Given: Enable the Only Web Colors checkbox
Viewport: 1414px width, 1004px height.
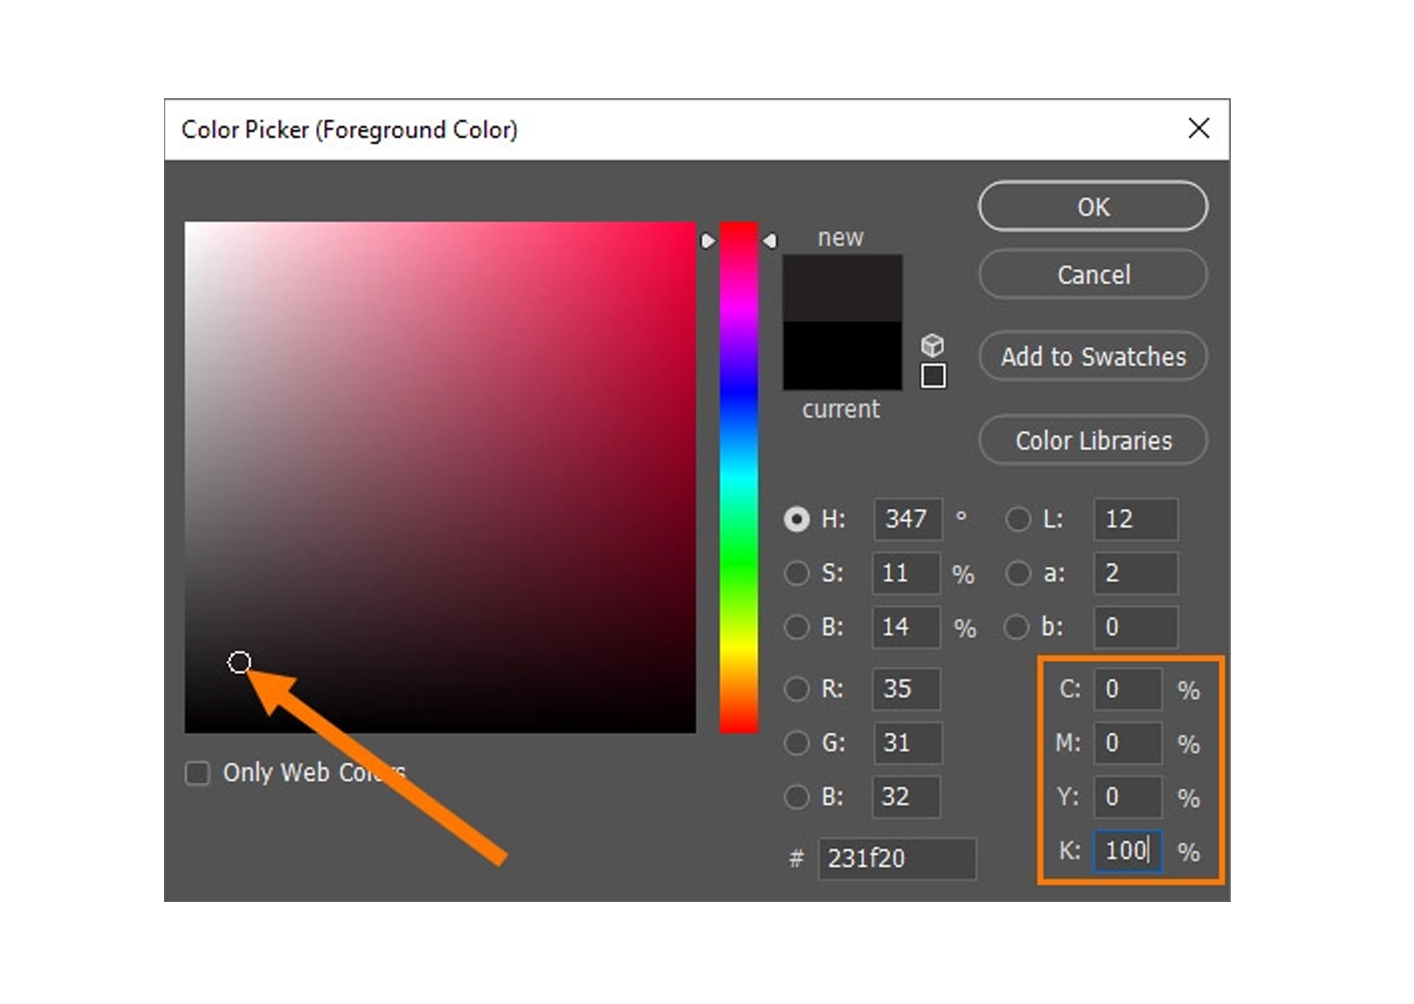Looking at the screenshot, I should click(198, 773).
